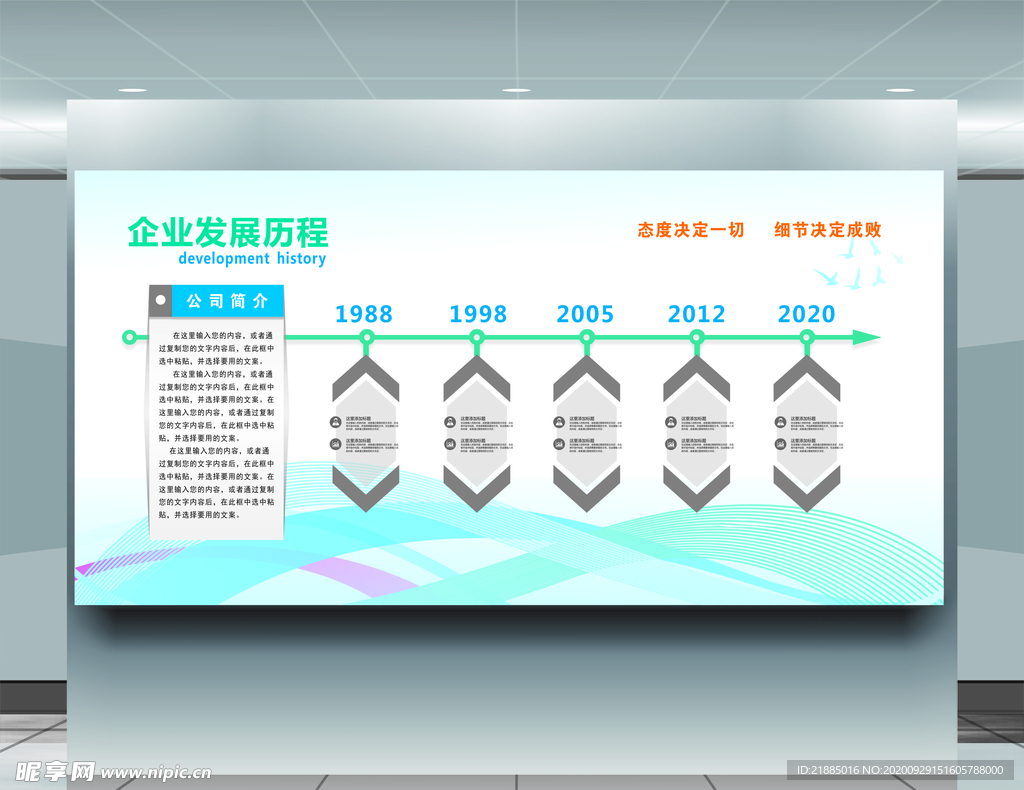Click the year label 2020
Screen dimensions: 1024x790
807,314
